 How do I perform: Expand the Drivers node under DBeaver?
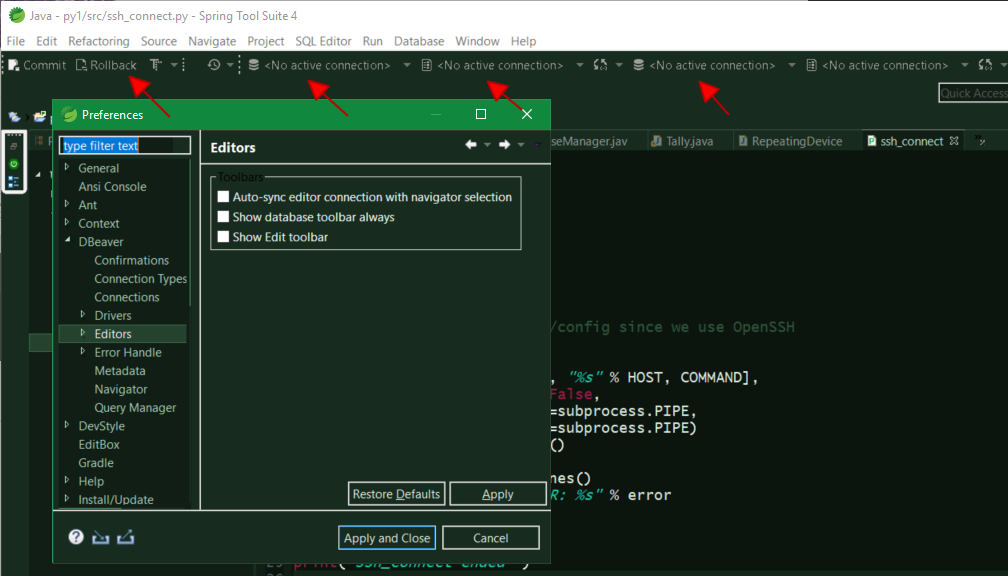click(x=83, y=314)
